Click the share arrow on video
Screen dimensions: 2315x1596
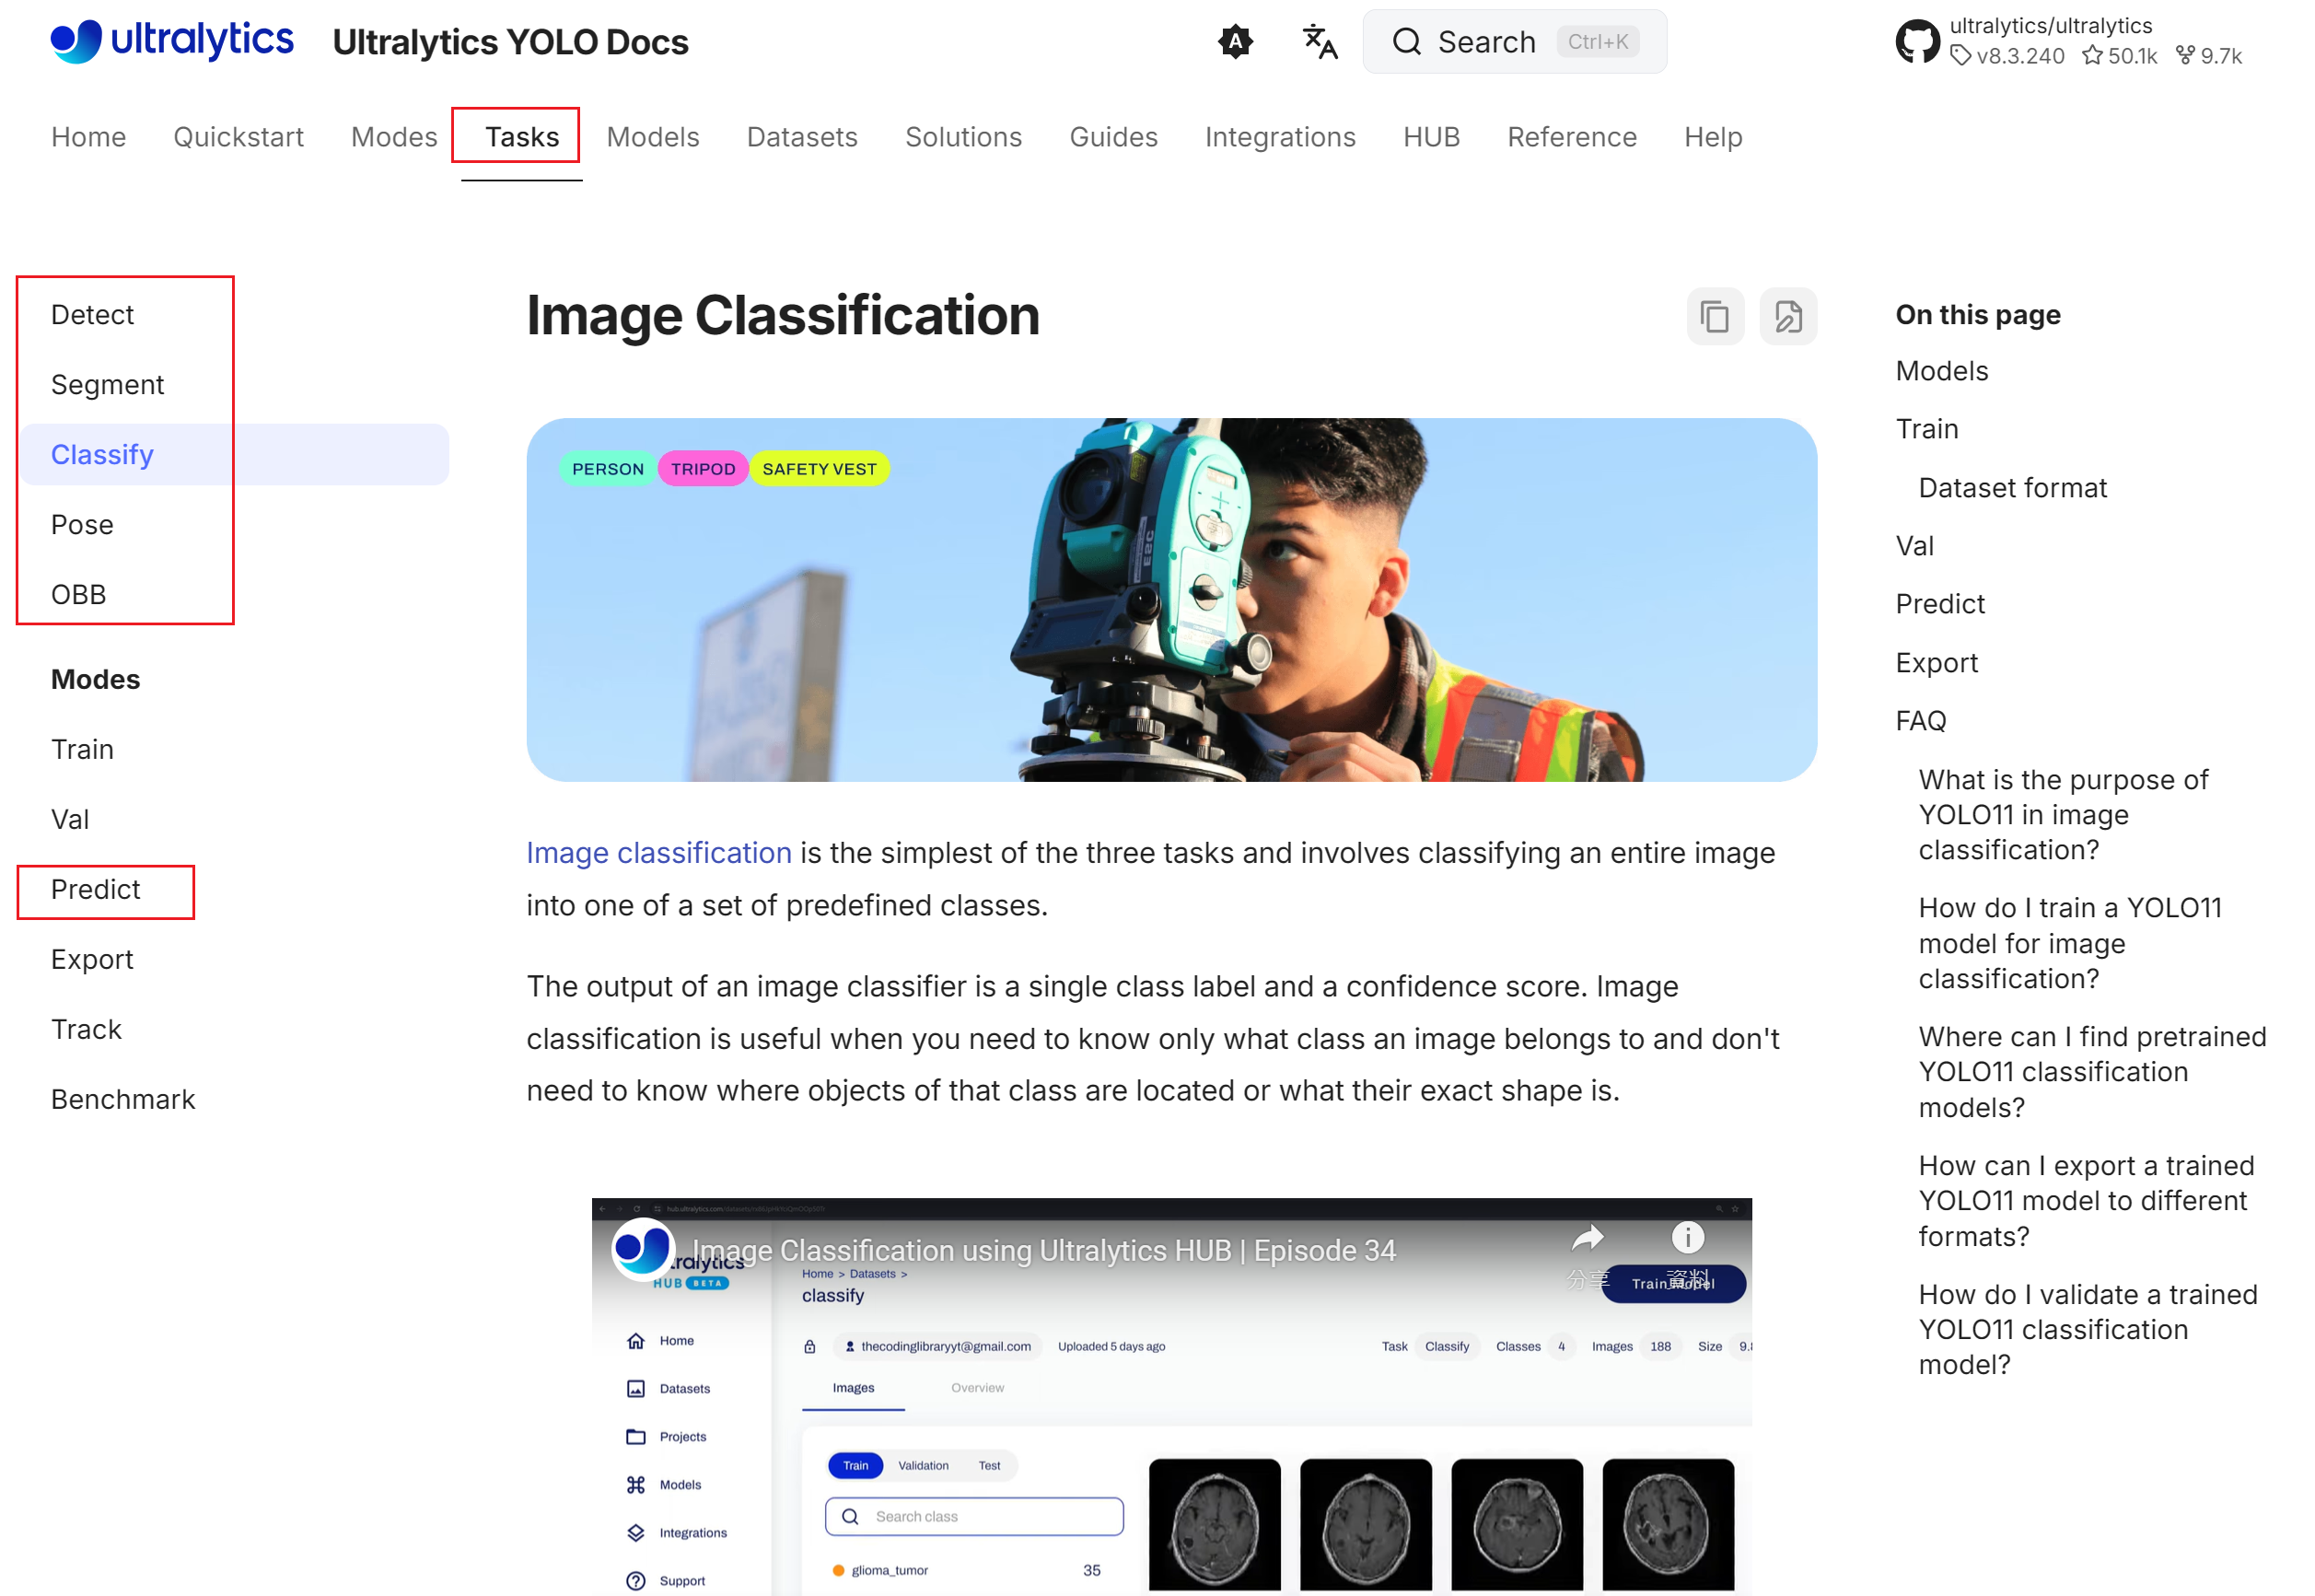click(x=1587, y=1240)
